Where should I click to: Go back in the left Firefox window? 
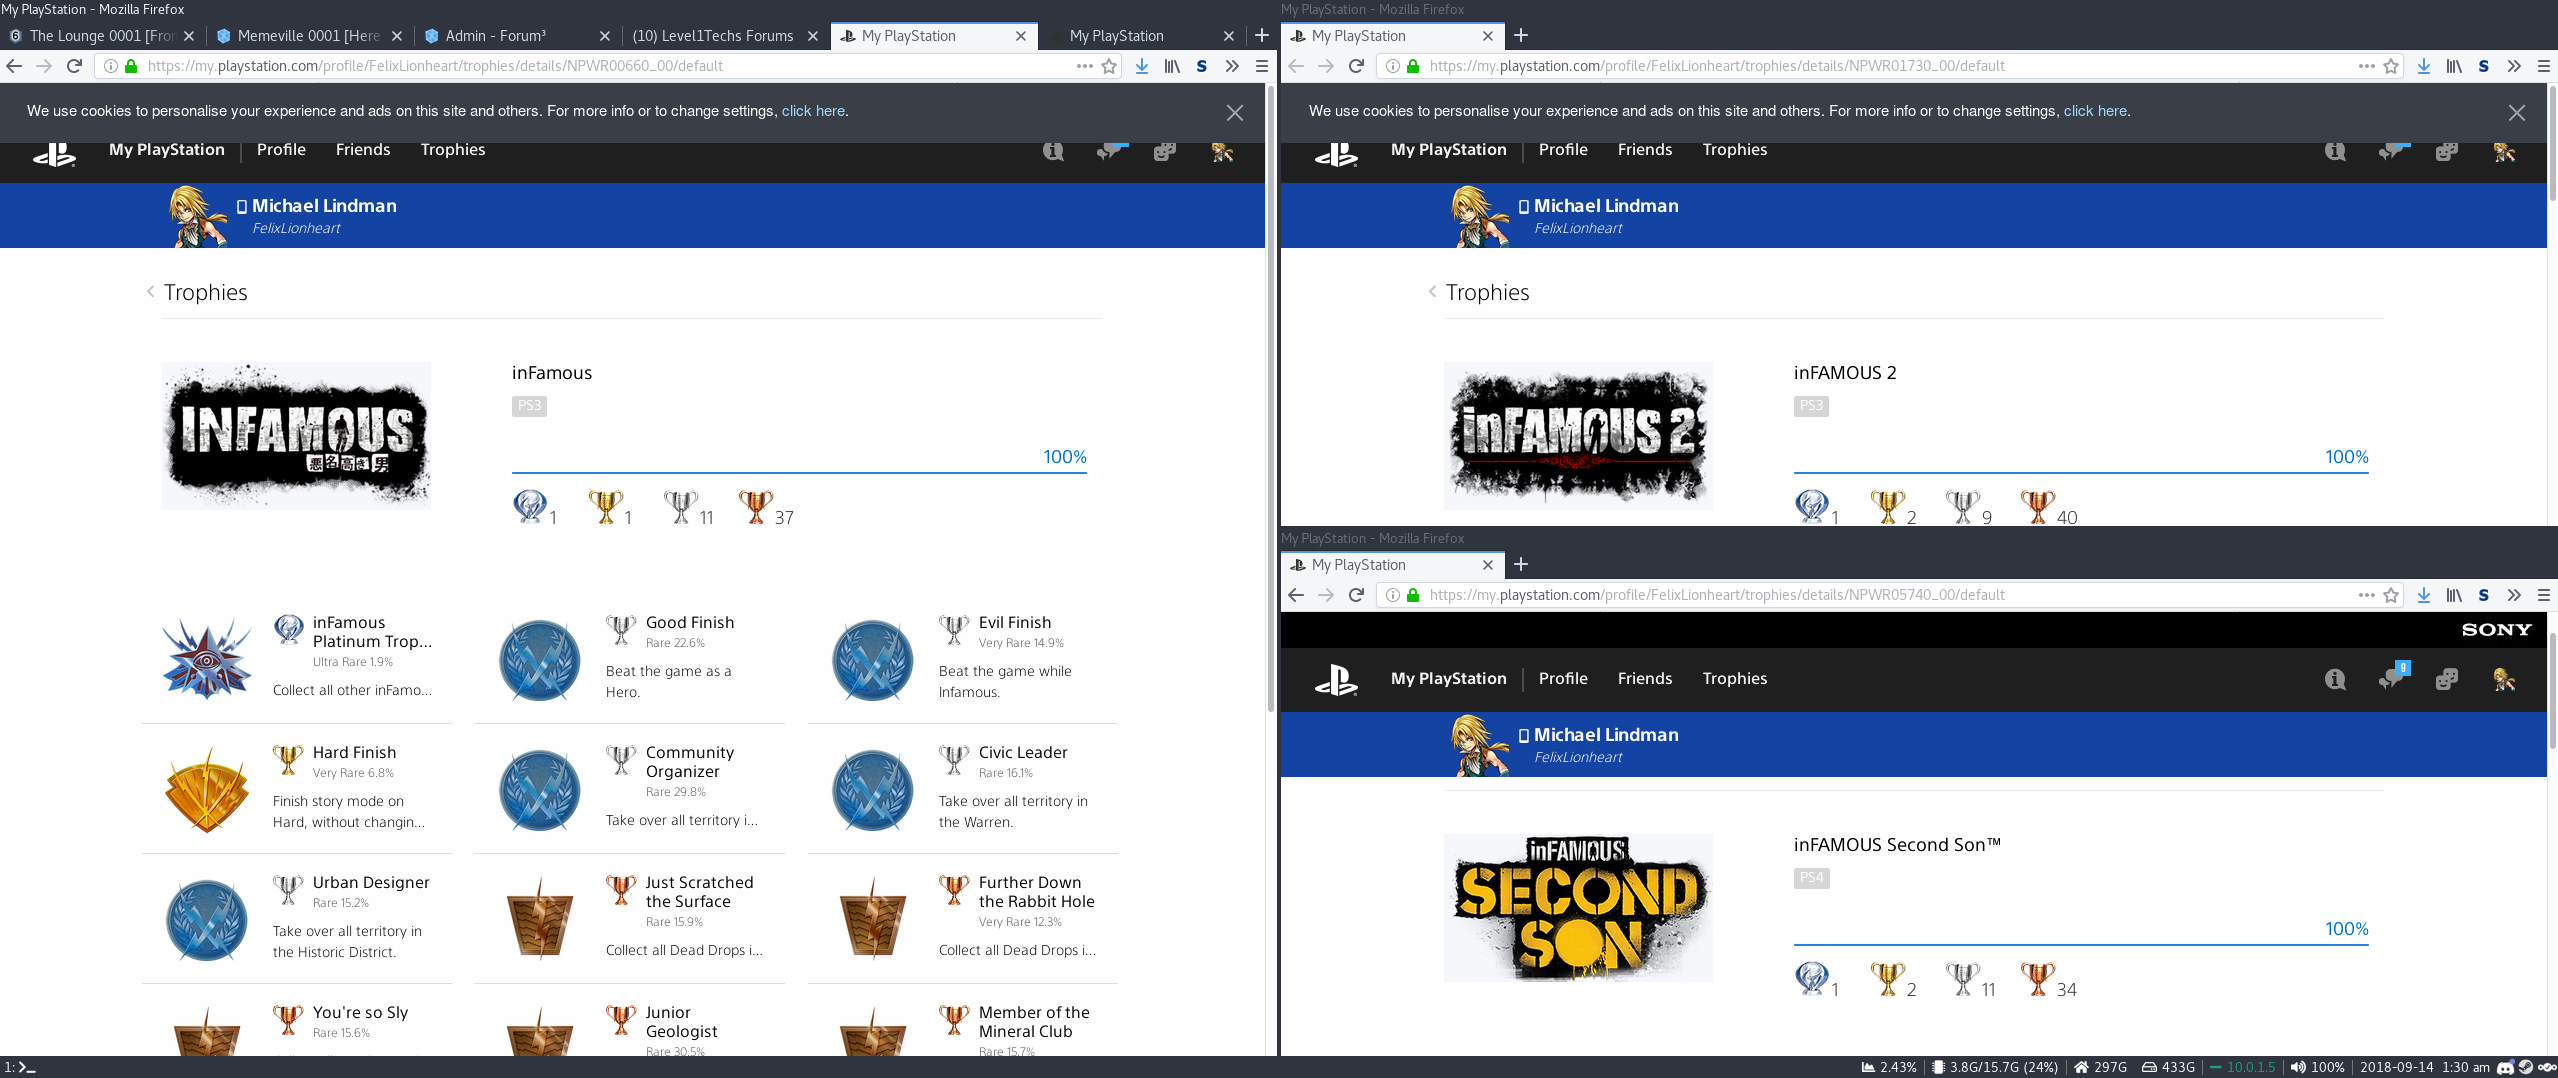14,66
